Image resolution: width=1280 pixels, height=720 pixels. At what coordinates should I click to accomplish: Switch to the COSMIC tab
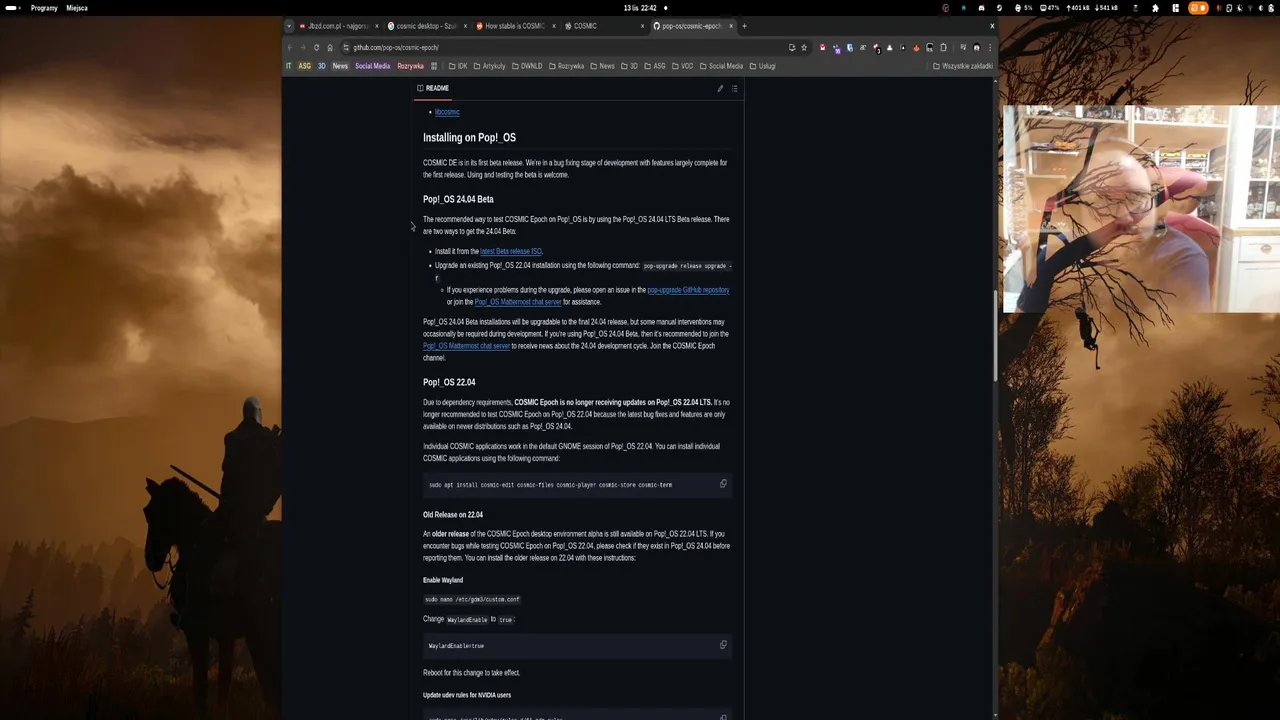tap(603, 26)
